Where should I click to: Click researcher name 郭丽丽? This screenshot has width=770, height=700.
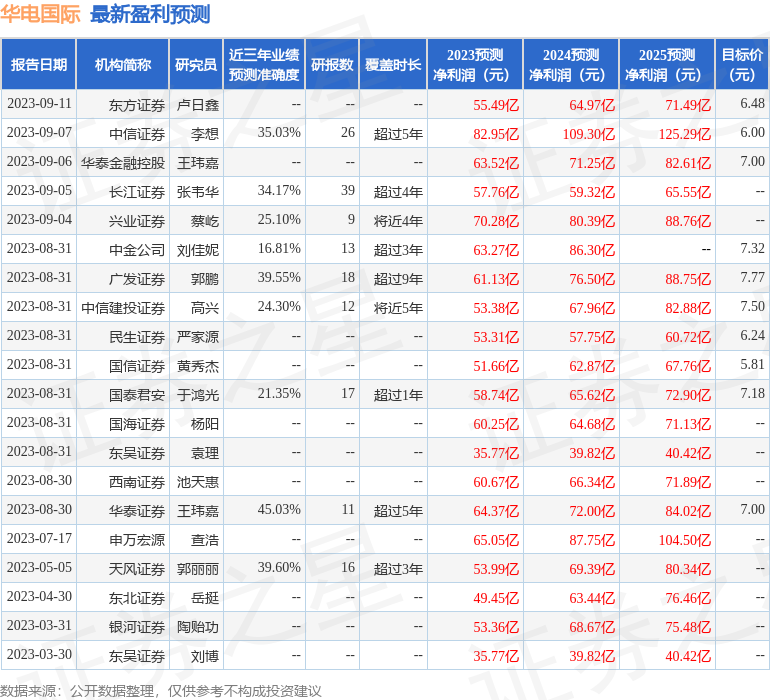(197, 569)
